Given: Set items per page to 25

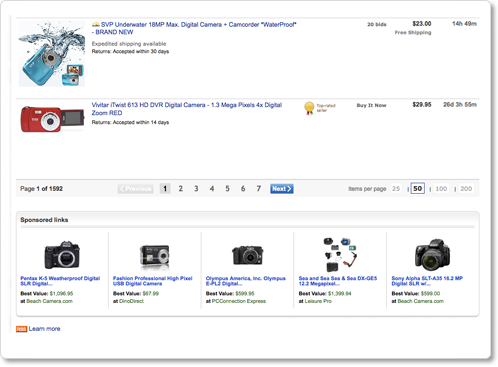Looking at the screenshot, I should (396, 189).
